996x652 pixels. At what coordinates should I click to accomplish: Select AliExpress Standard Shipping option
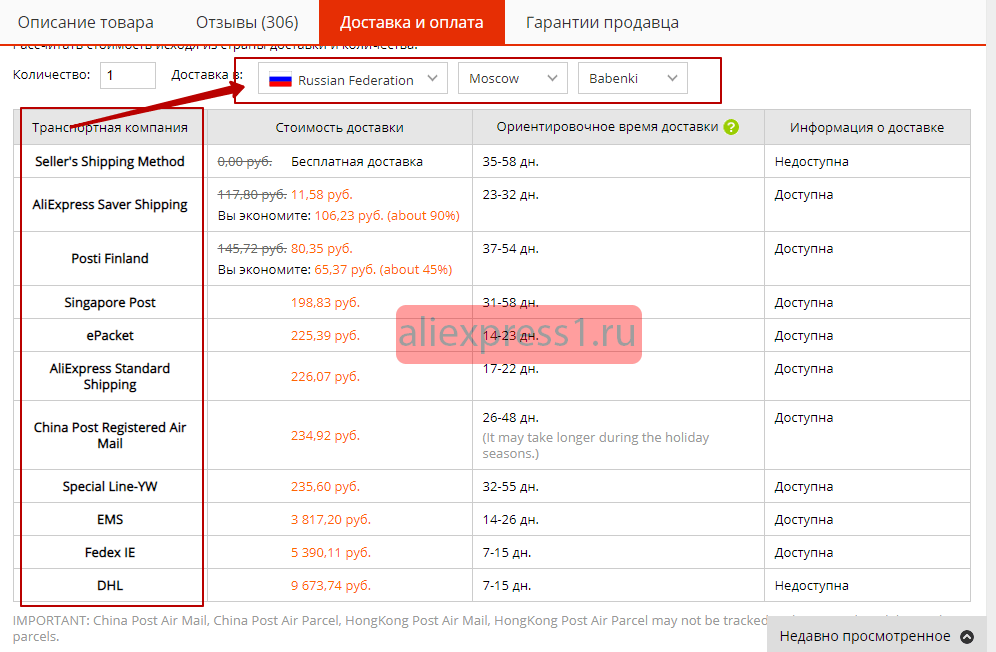pos(110,376)
